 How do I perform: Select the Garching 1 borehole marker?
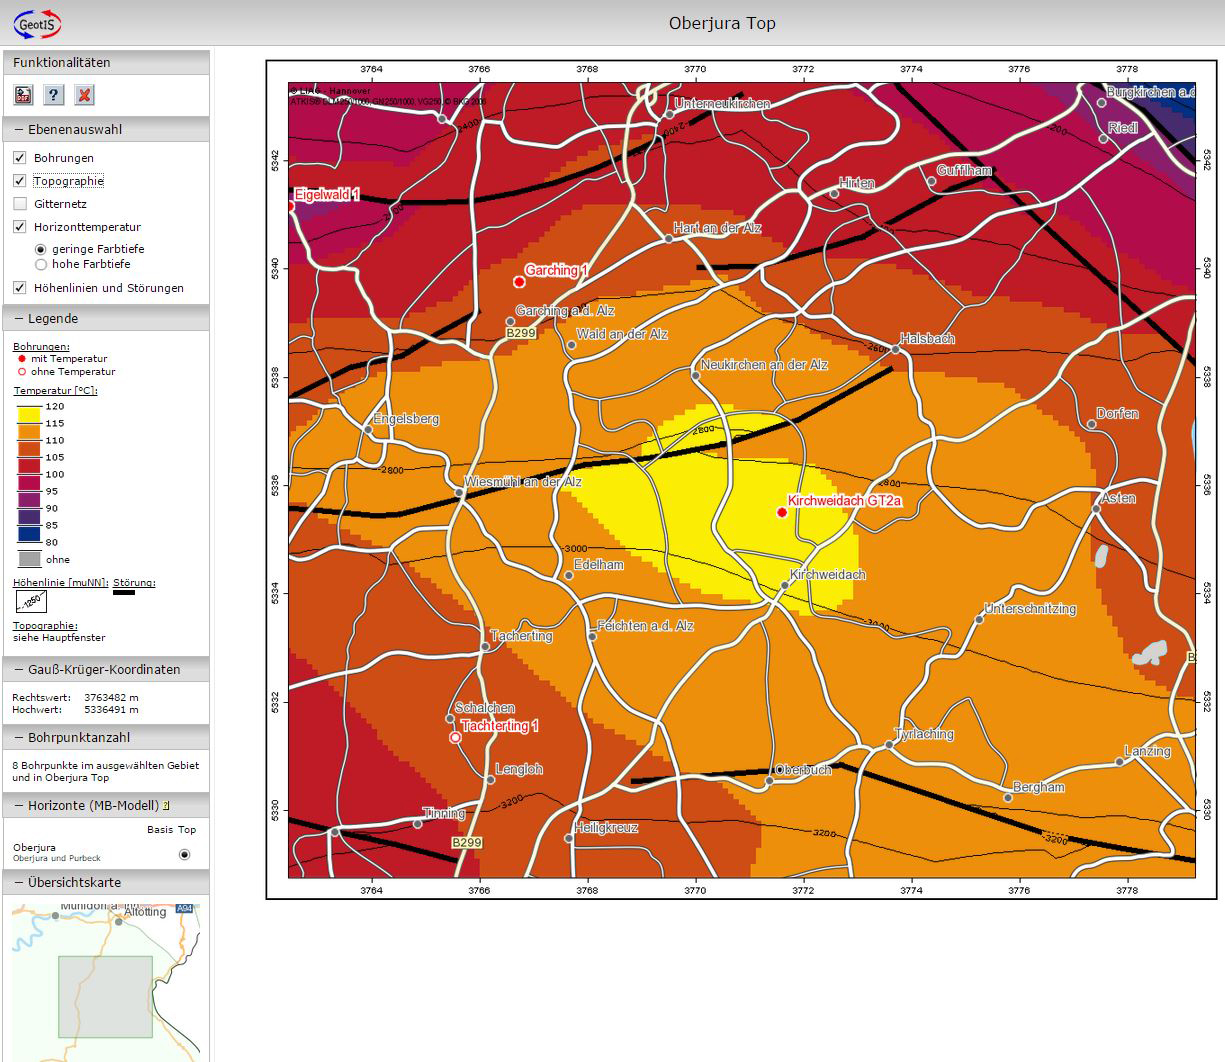(519, 282)
